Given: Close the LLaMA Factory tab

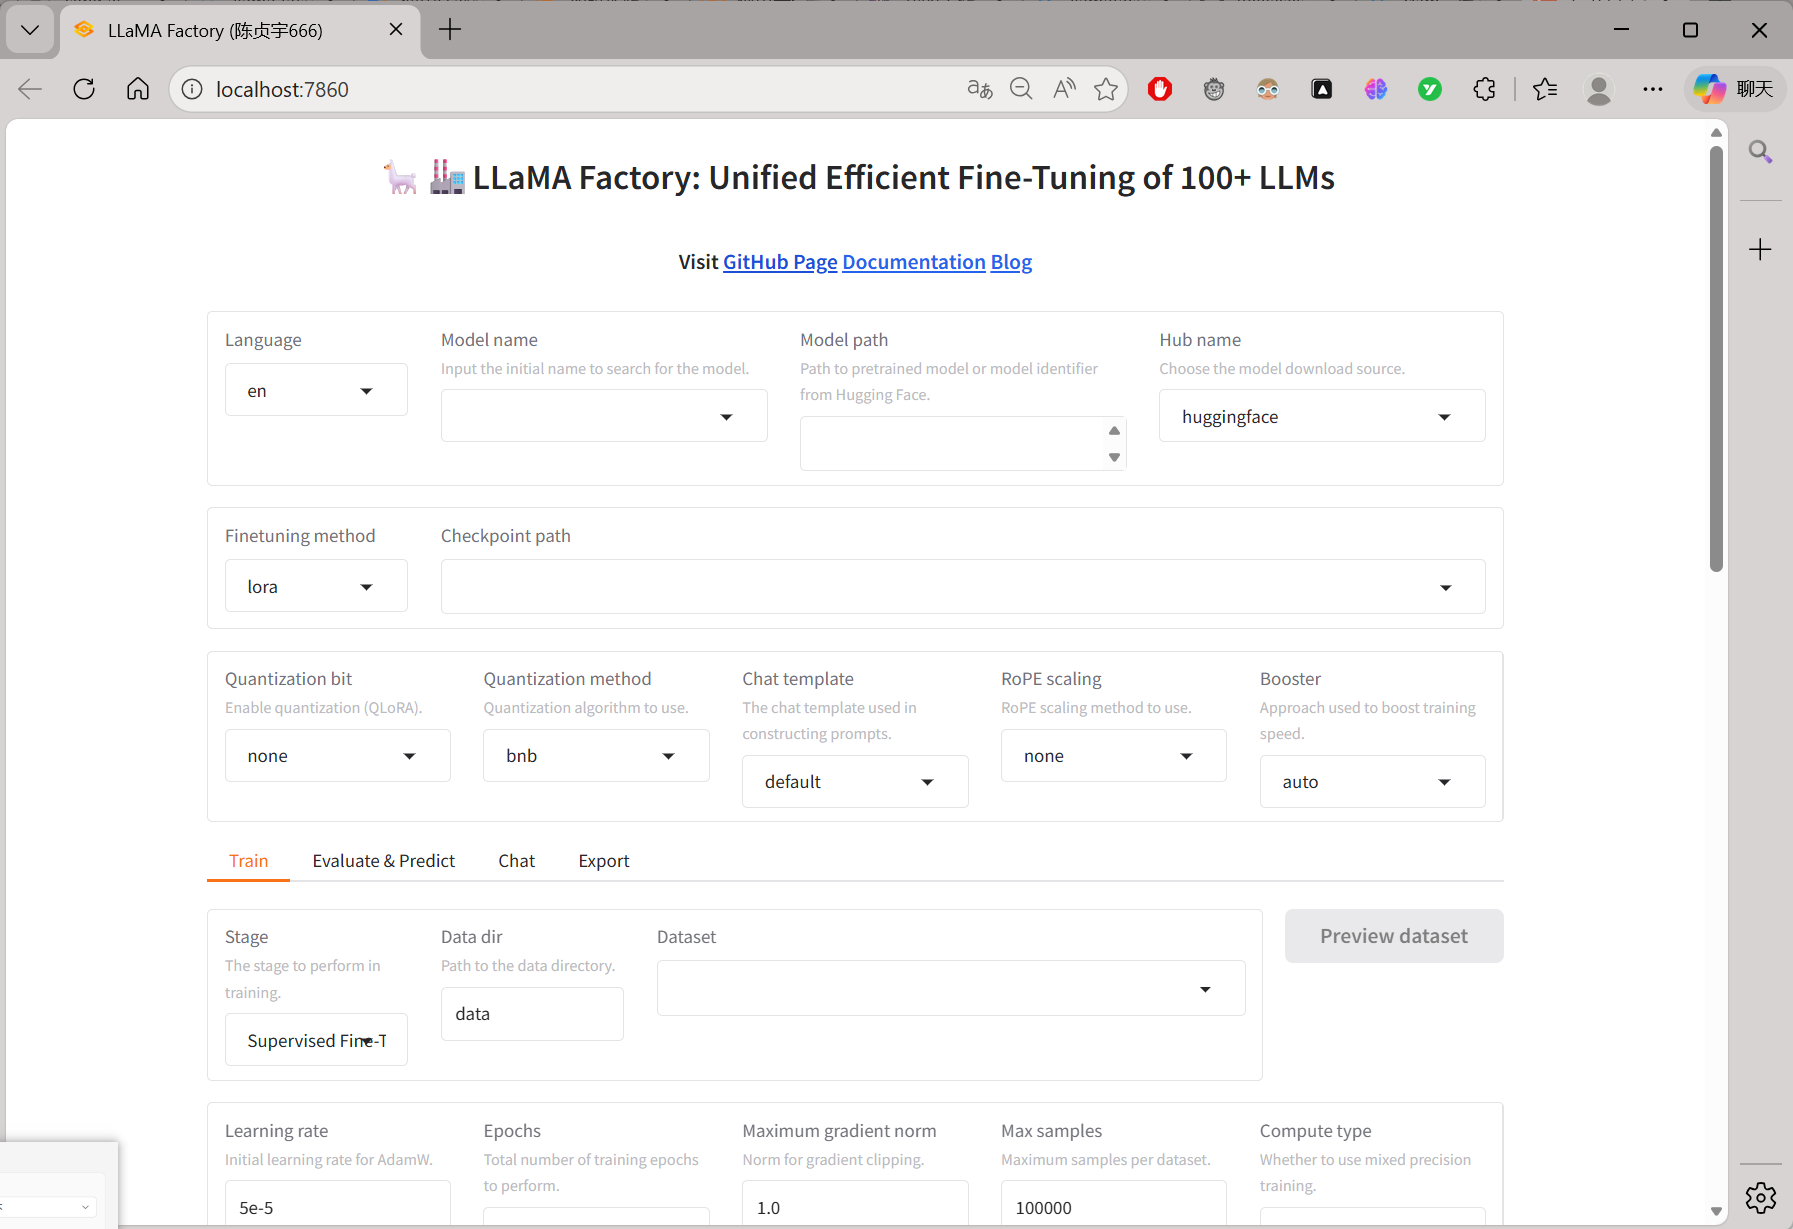Looking at the screenshot, I should [x=396, y=30].
